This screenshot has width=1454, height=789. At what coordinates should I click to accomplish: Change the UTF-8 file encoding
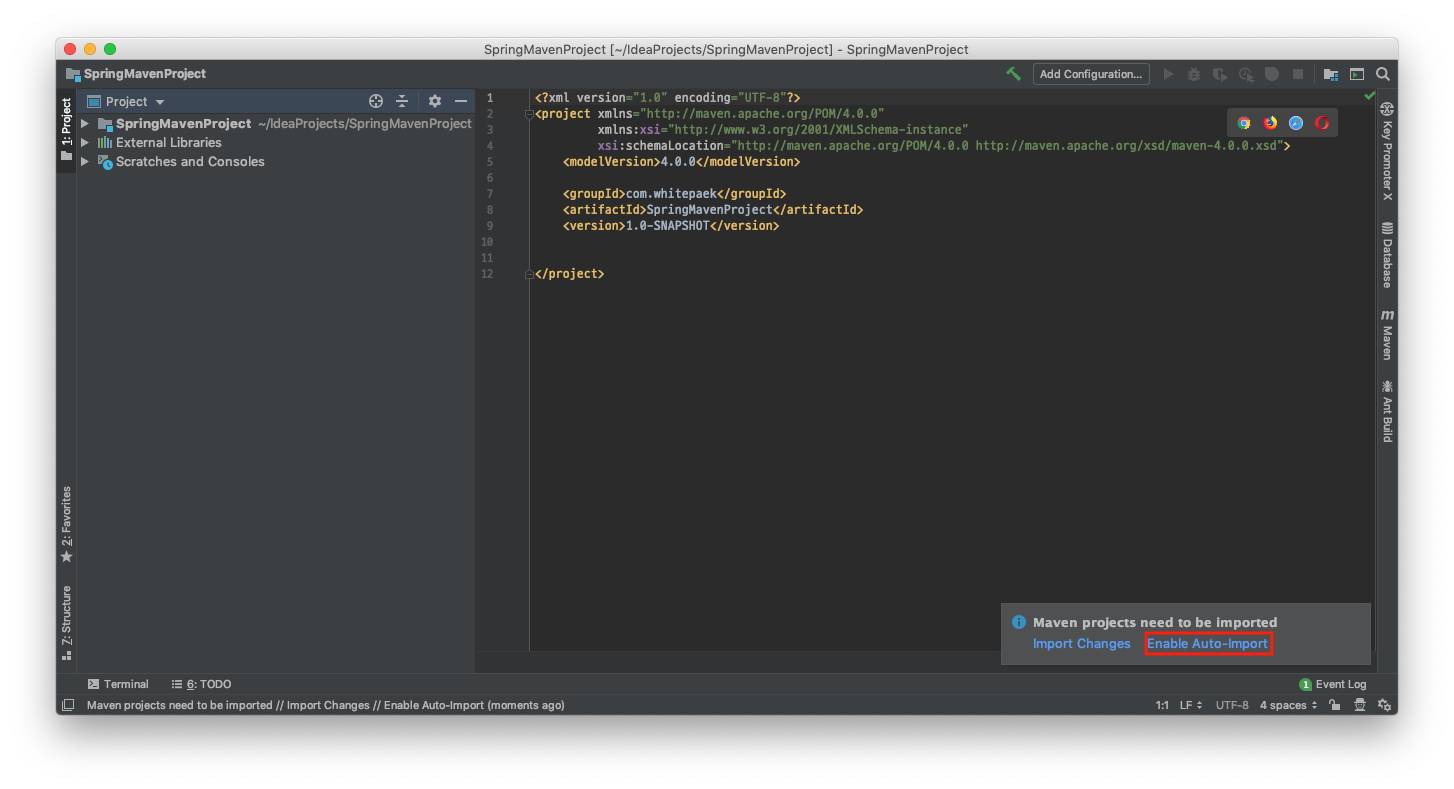[x=1232, y=706]
